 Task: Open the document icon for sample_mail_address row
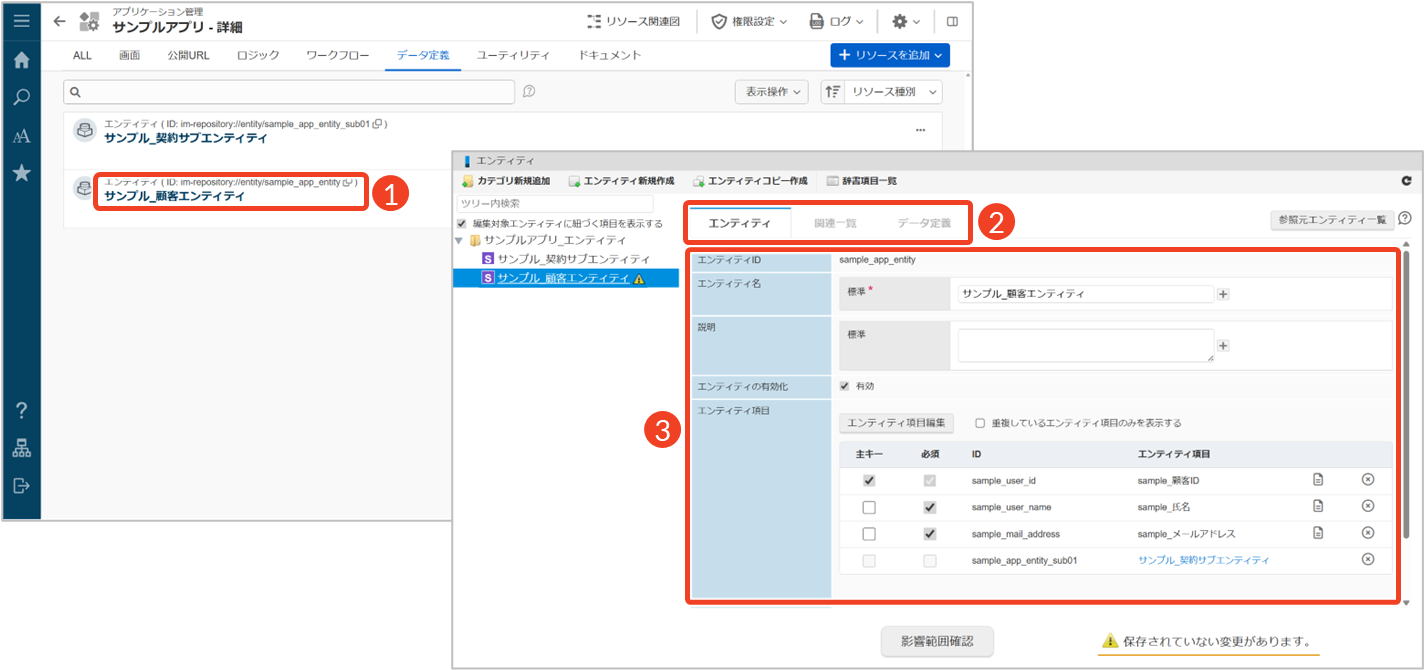point(1318,533)
